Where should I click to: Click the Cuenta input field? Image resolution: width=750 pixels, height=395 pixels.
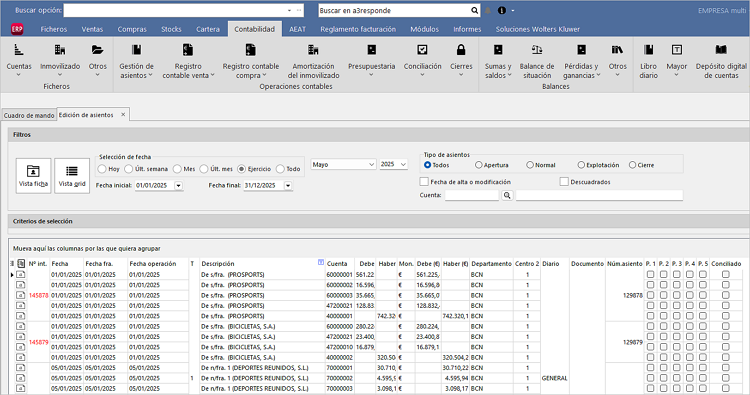pyautogui.click(x=472, y=195)
